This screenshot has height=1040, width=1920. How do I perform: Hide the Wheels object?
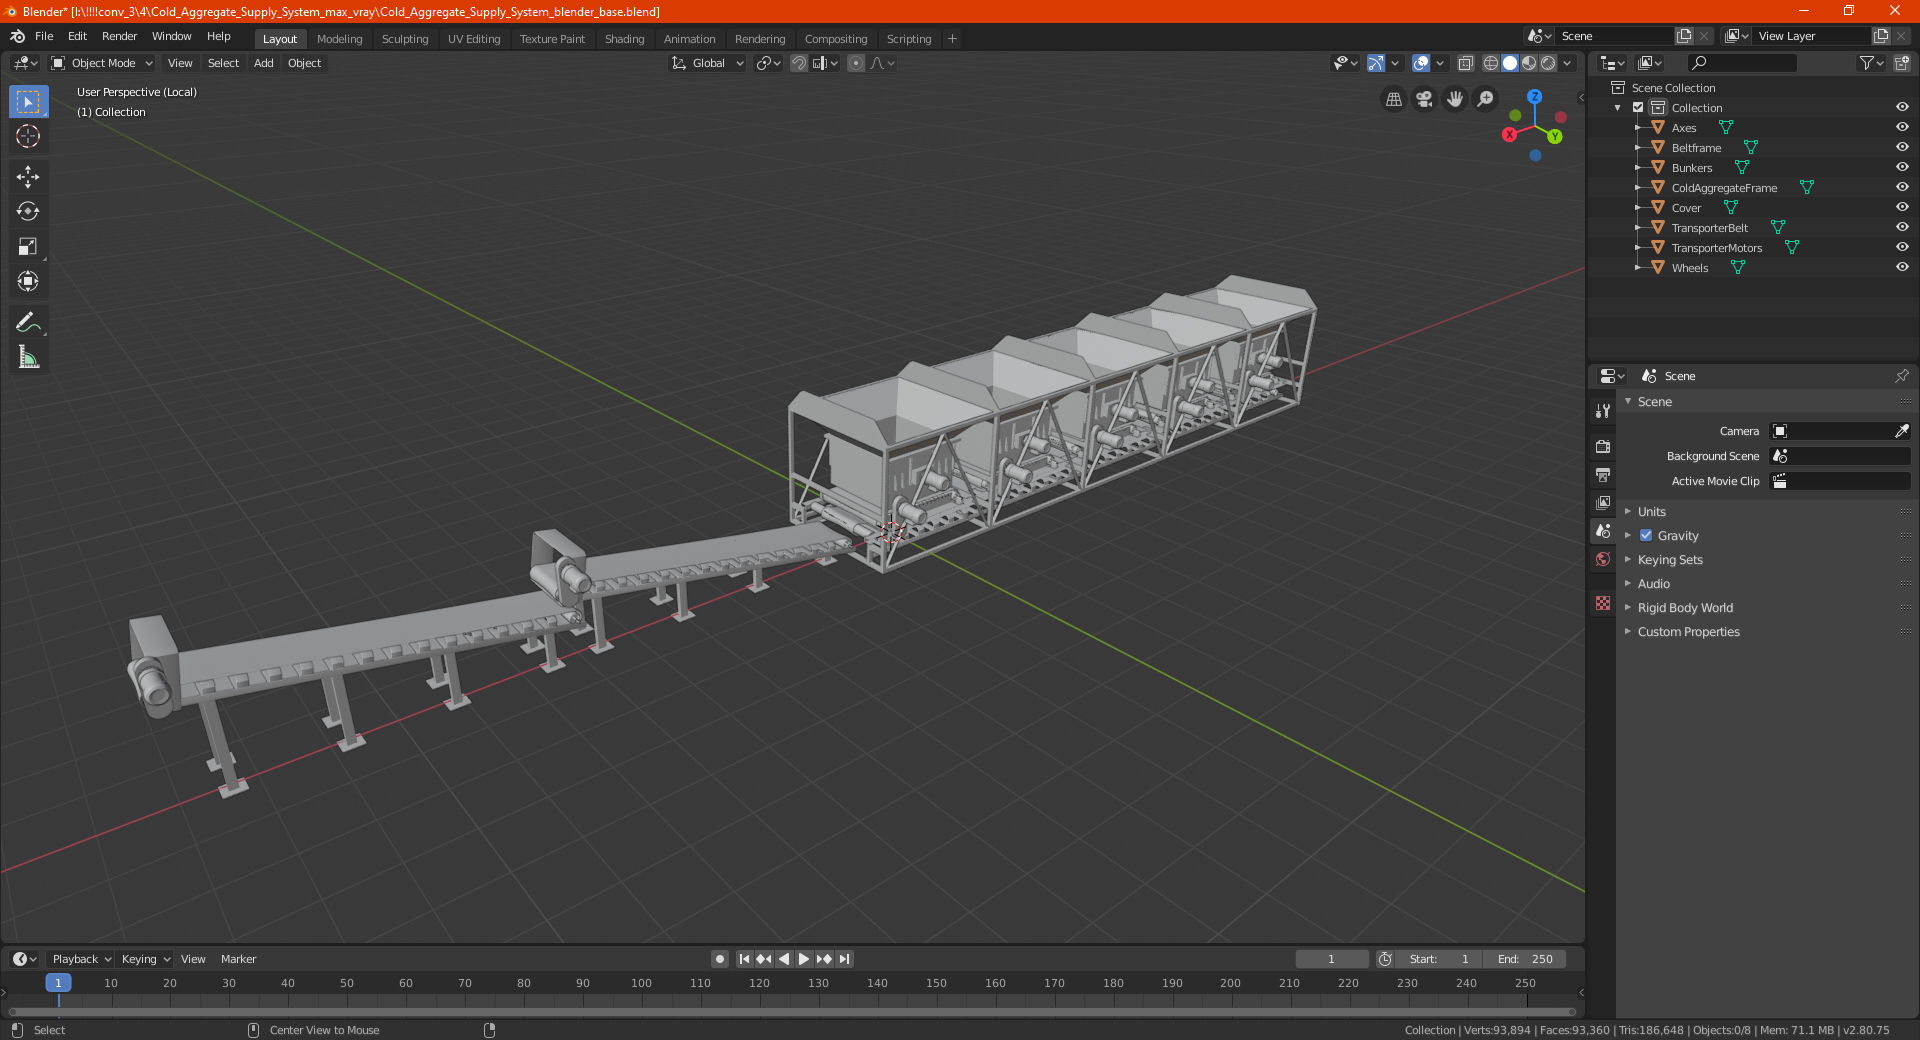[x=1902, y=268]
